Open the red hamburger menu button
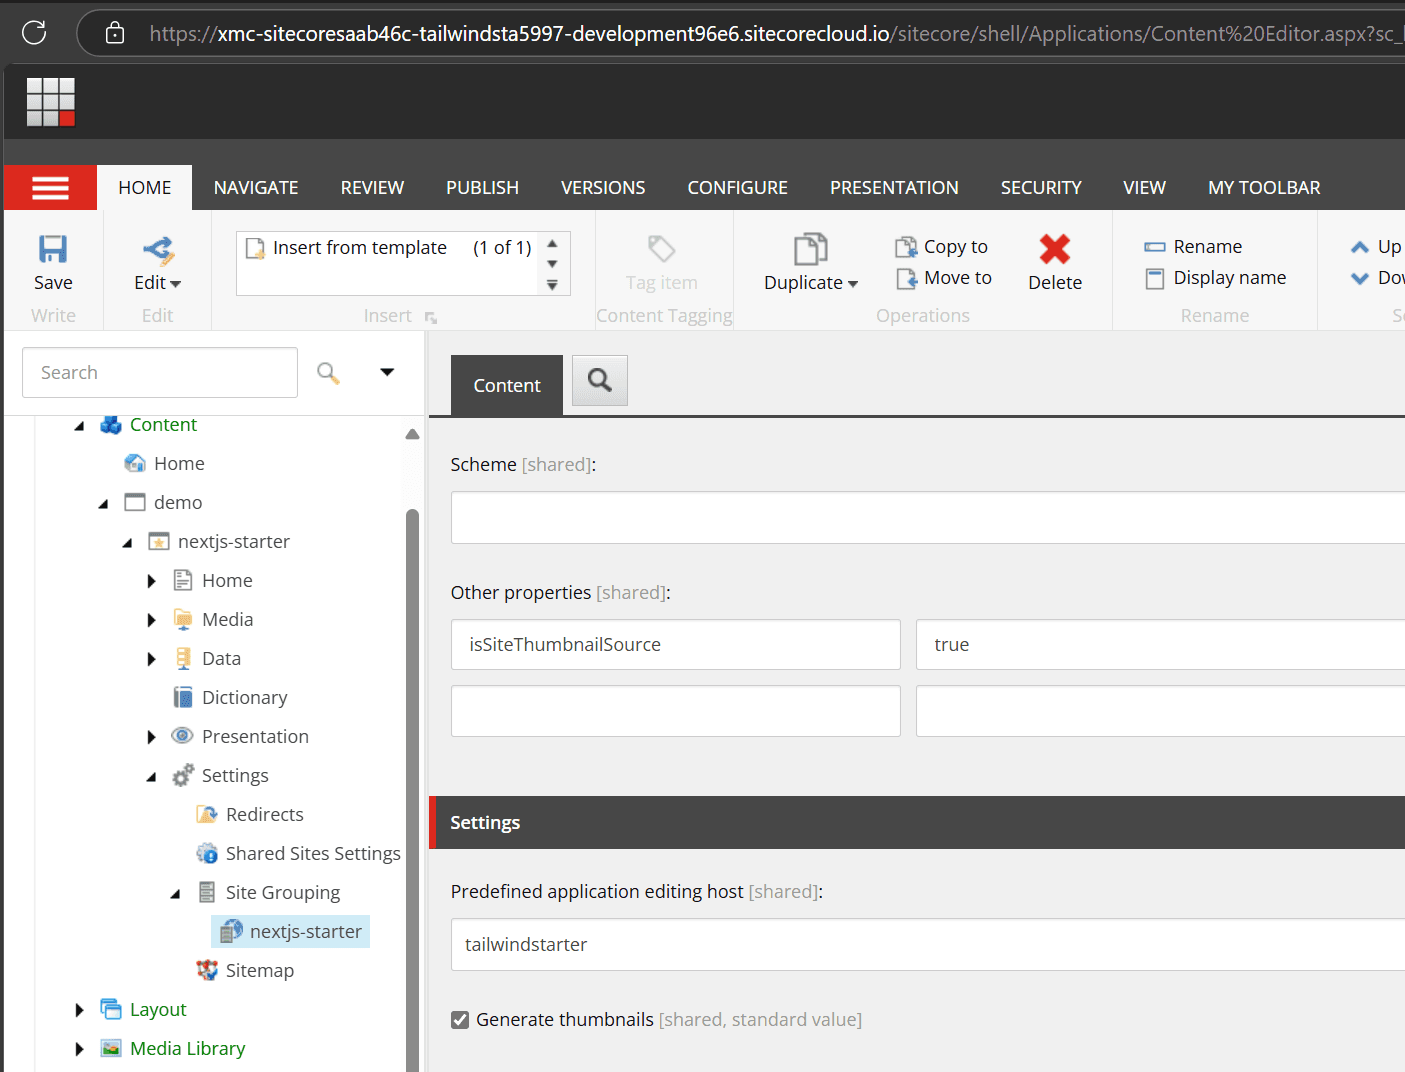Screen dimensions: 1405x1072 click(x=50, y=188)
